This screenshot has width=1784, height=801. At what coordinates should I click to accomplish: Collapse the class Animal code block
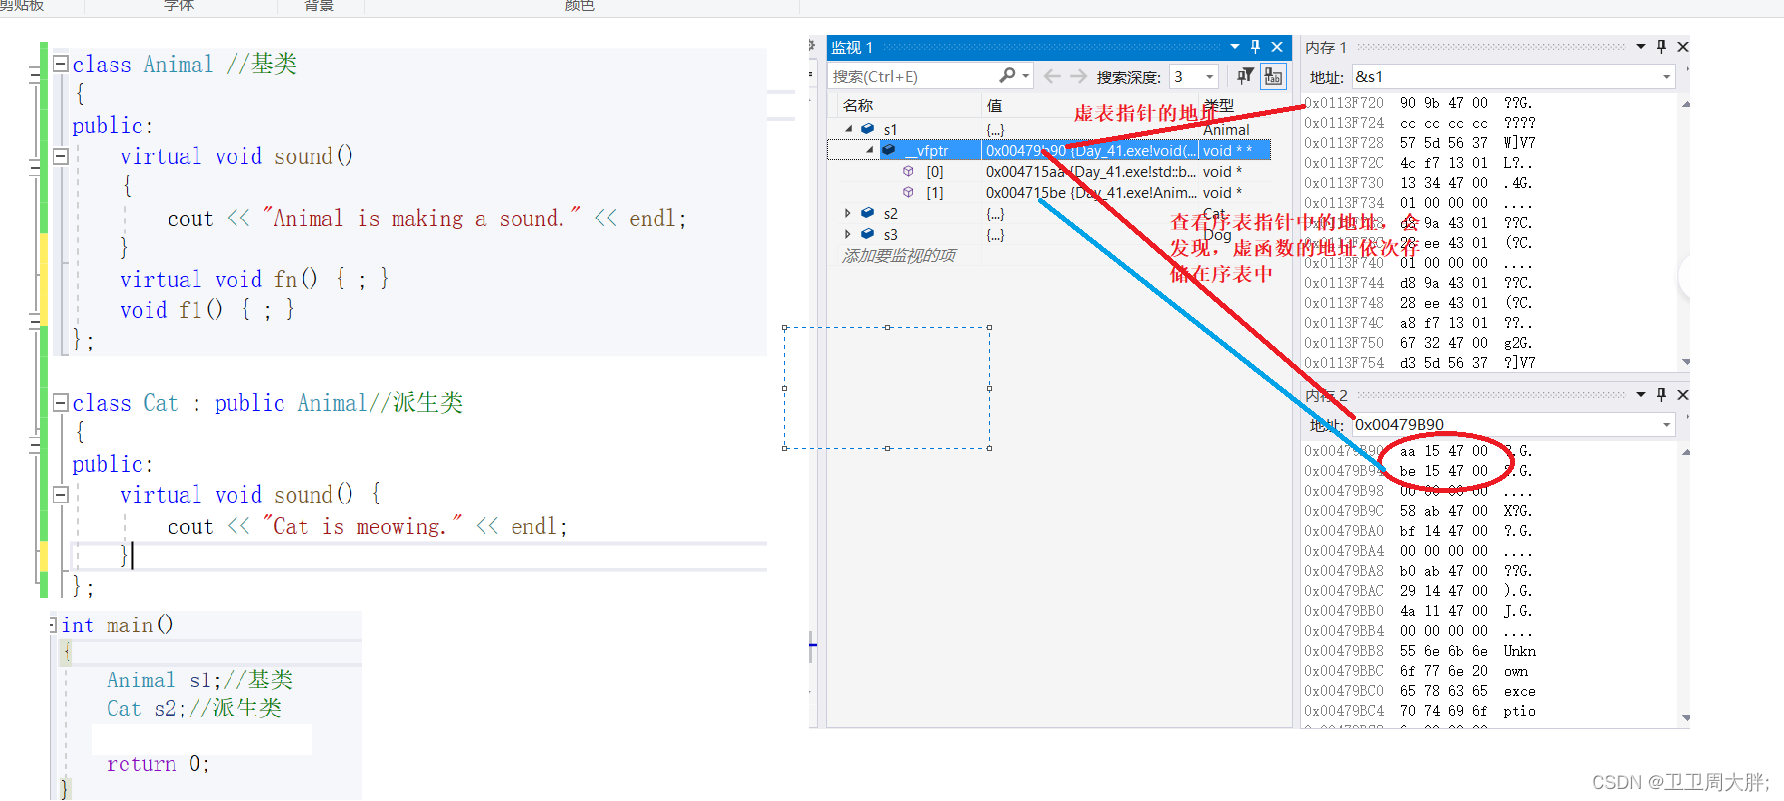coord(60,64)
